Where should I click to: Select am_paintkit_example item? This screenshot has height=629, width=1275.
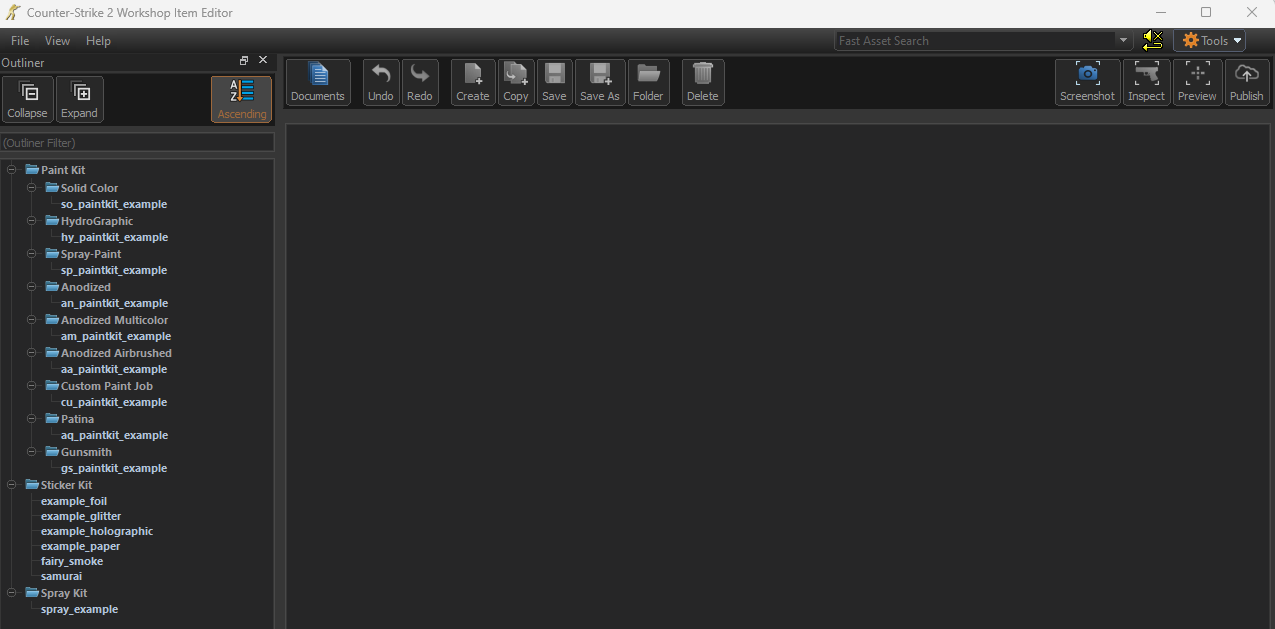[116, 336]
